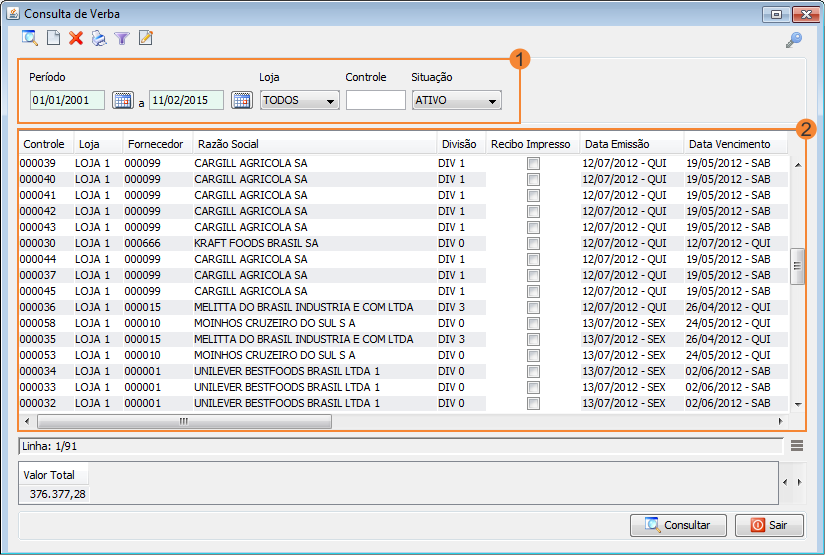825x555 pixels.
Task: Click the Recibo Impresso column header
Action: pos(532,144)
